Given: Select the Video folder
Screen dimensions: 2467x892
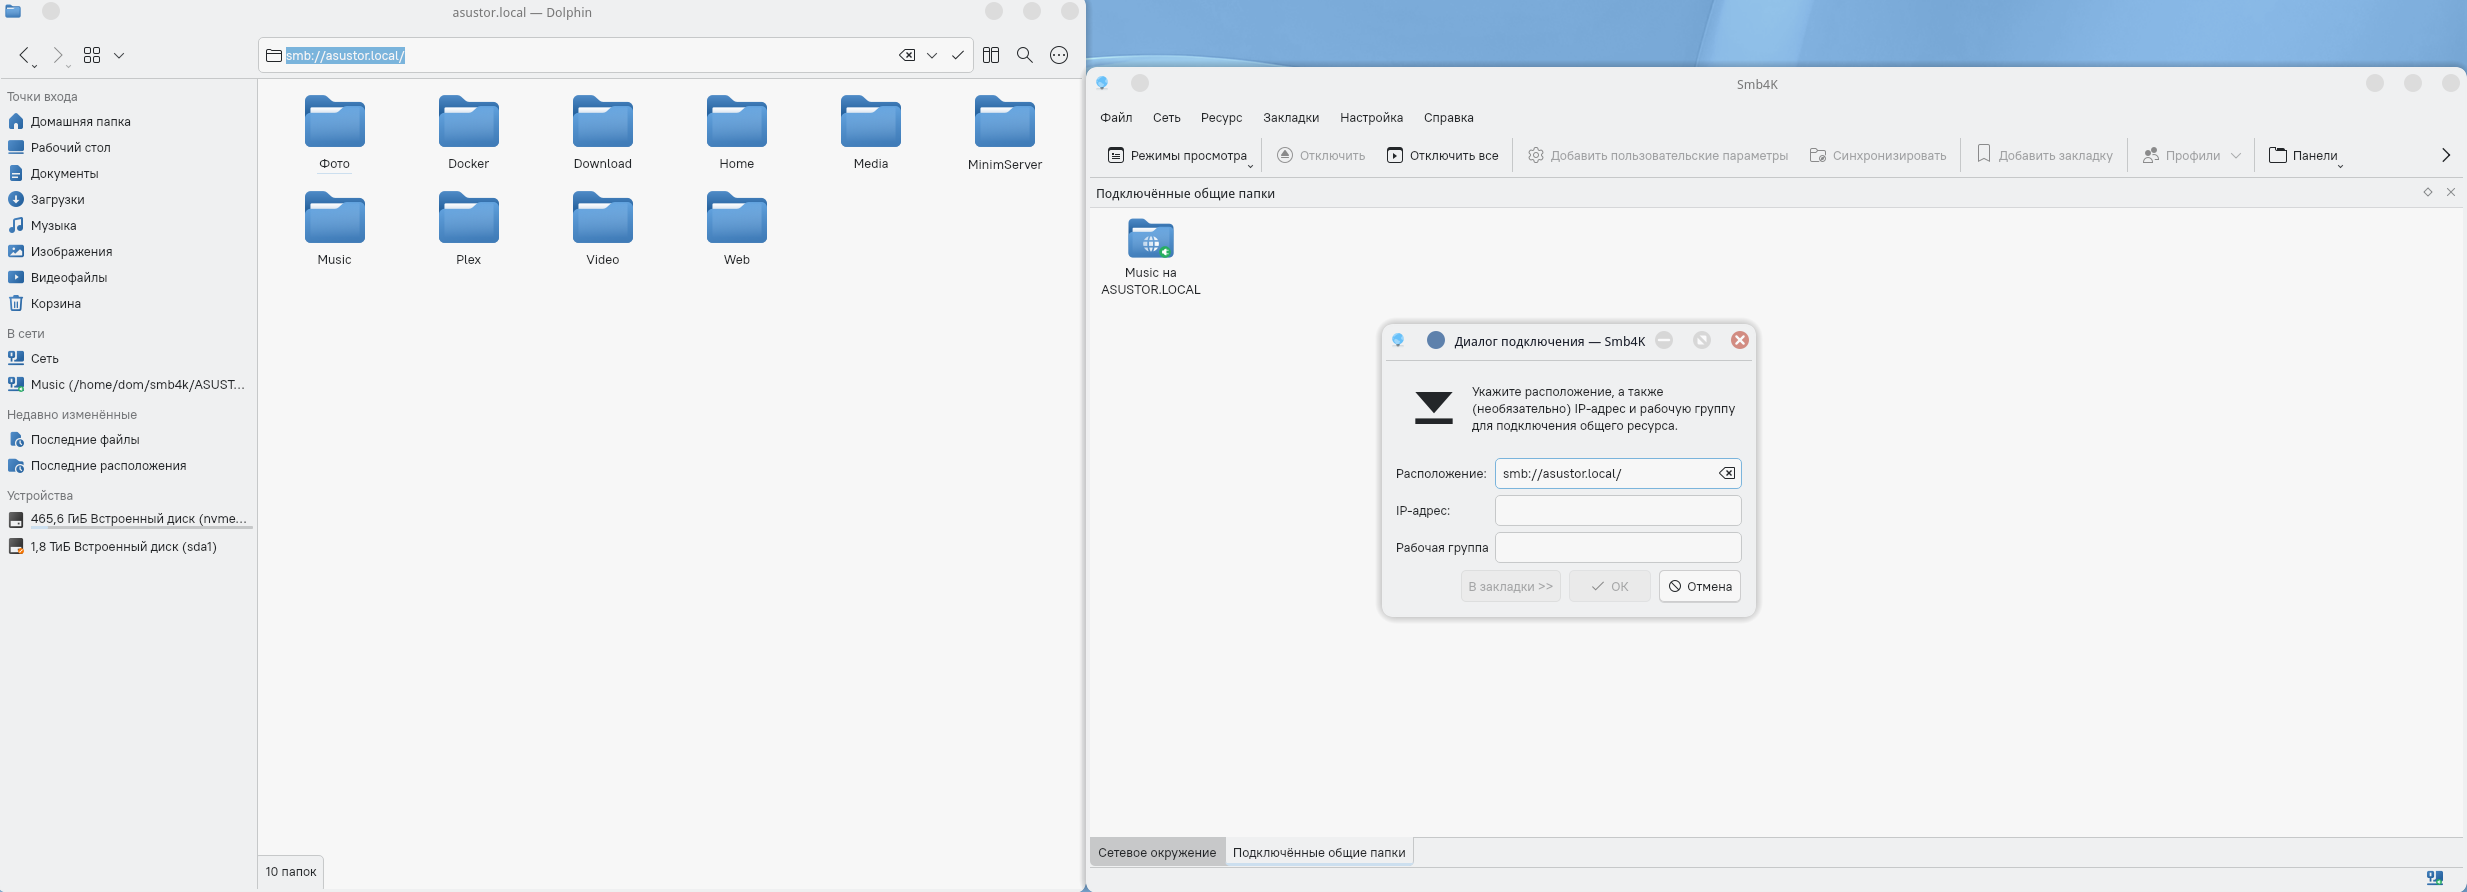Looking at the screenshot, I should pyautogui.click(x=603, y=229).
